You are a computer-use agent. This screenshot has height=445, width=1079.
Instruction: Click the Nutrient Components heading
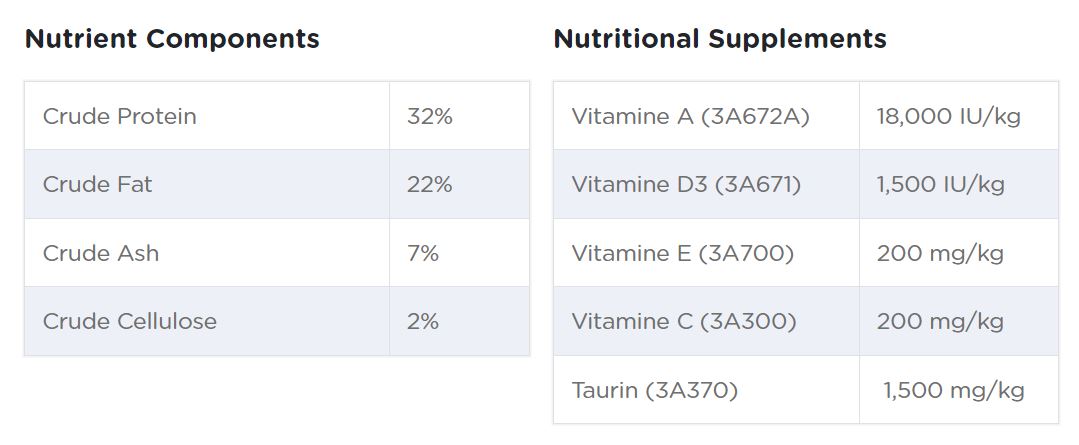[172, 39]
